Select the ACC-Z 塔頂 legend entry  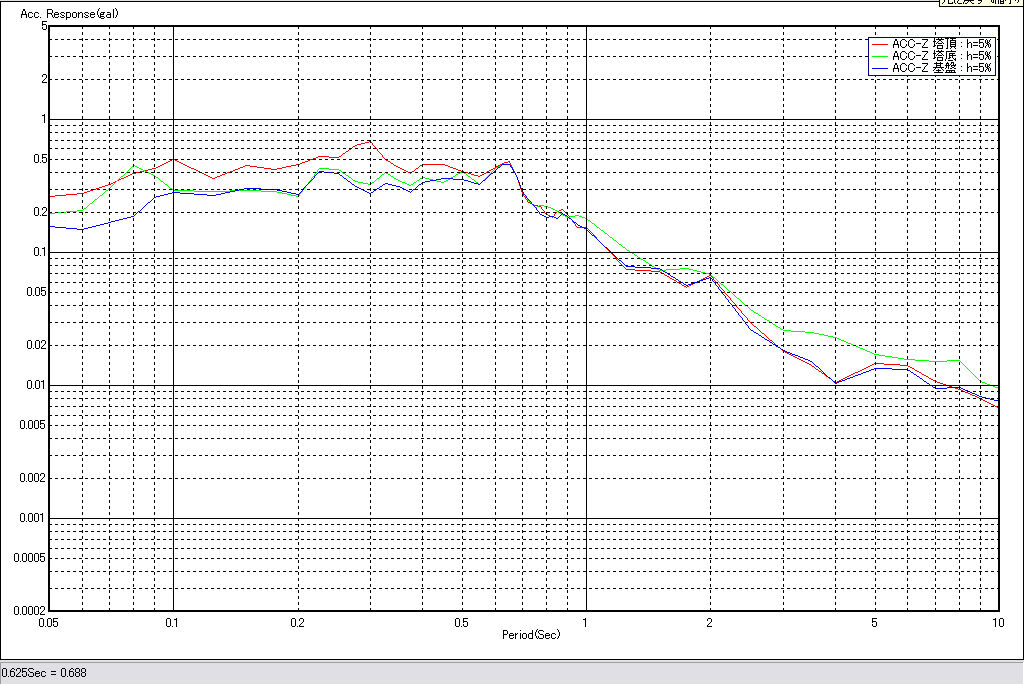click(942, 44)
